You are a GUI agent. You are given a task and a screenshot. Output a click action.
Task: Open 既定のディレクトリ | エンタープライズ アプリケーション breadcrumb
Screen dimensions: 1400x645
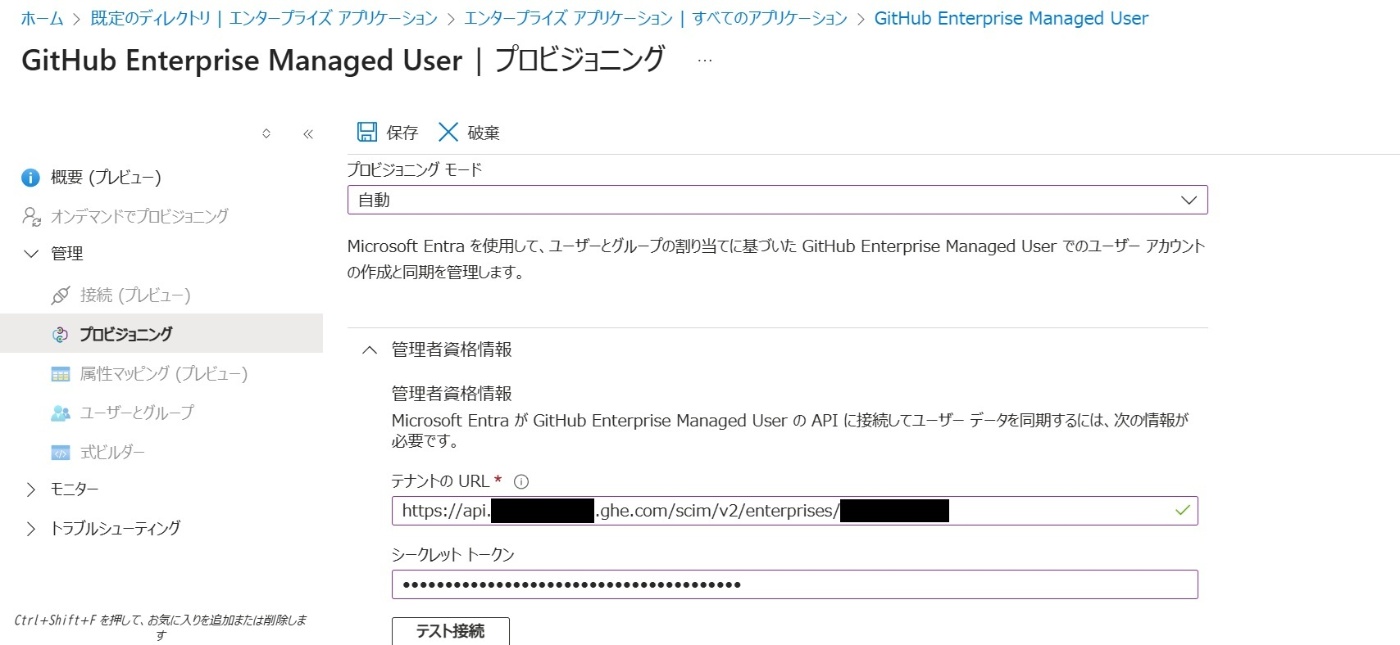264,18
